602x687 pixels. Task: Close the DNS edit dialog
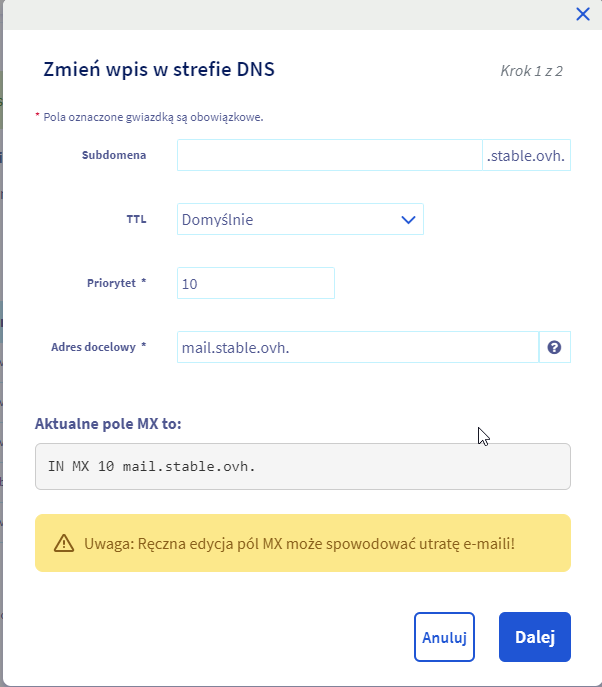point(583,14)
